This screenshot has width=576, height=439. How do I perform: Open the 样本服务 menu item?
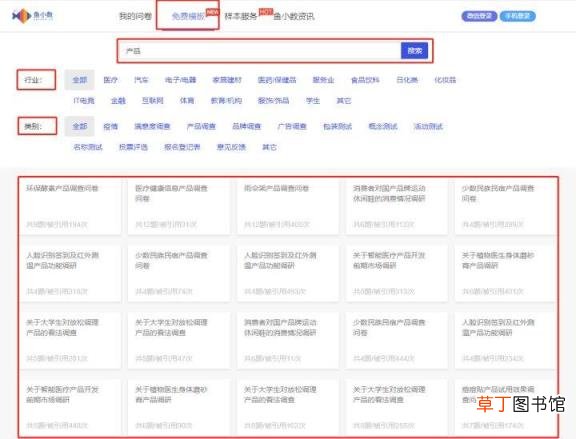tap(241, 16)
